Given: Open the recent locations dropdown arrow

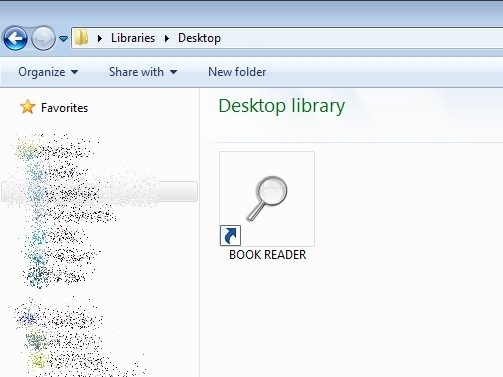Looking at the screenshot, I should click(63, 39).
